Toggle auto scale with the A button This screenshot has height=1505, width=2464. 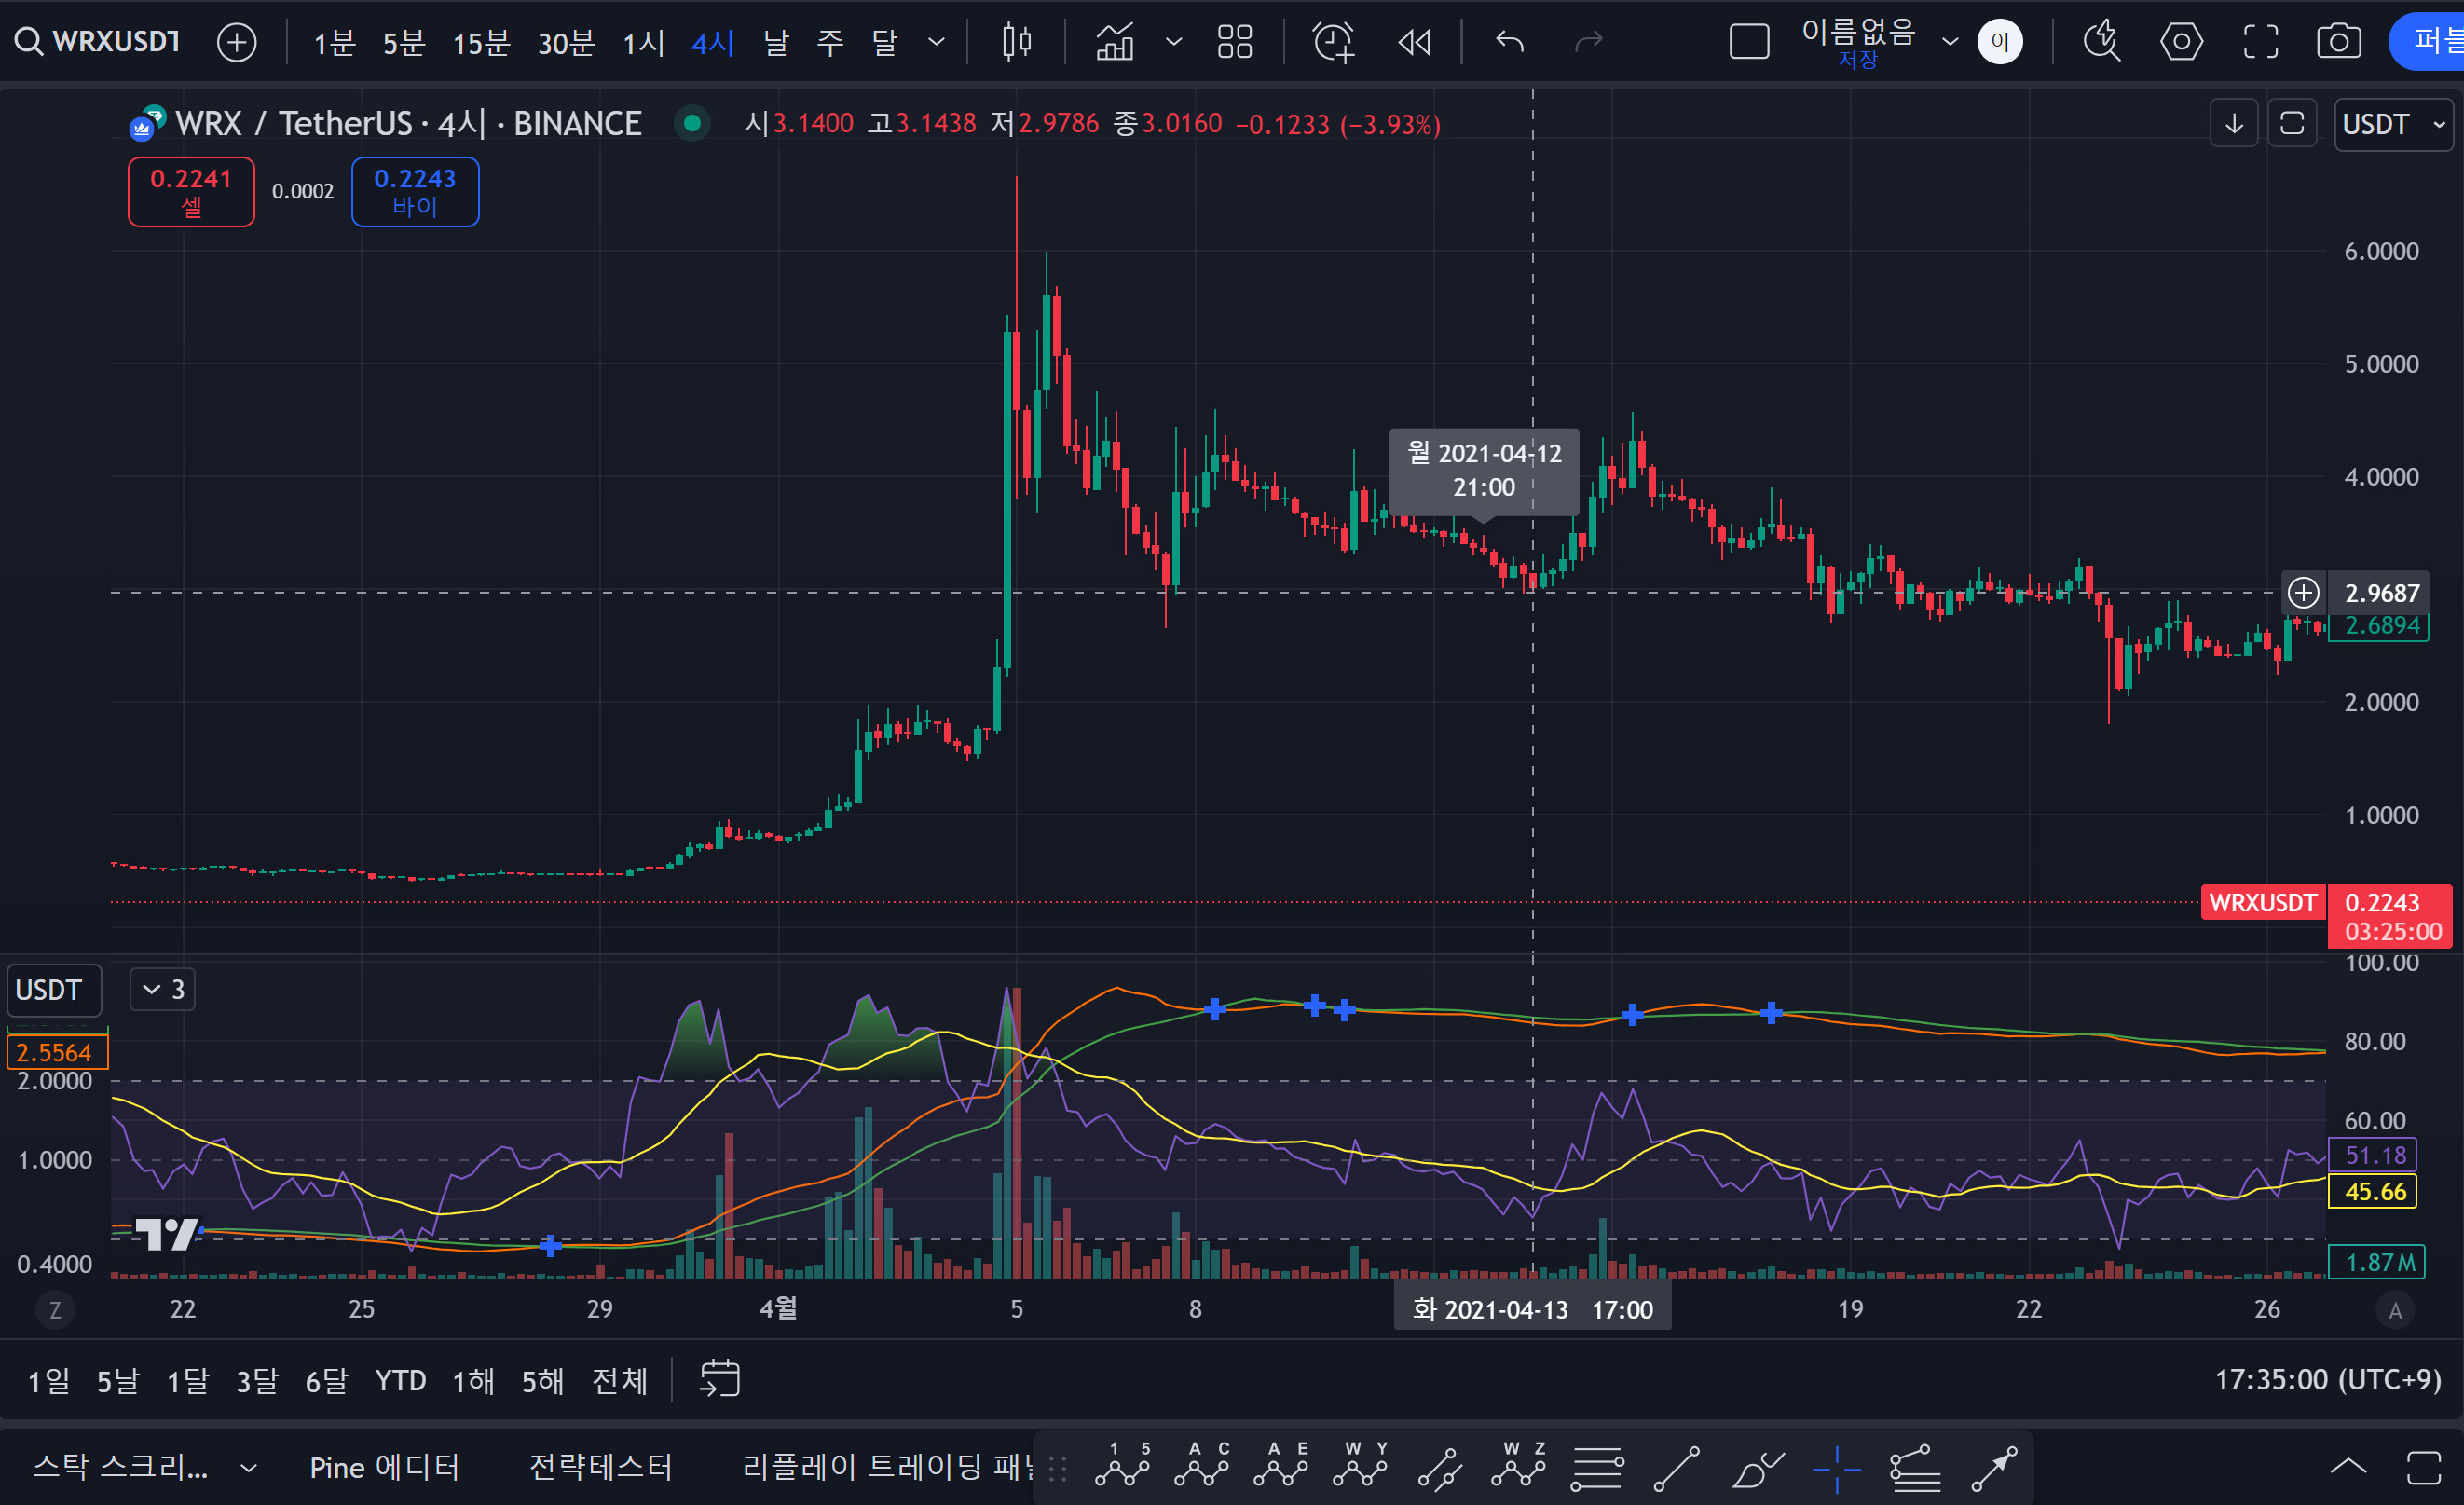coord(2394,1310)
